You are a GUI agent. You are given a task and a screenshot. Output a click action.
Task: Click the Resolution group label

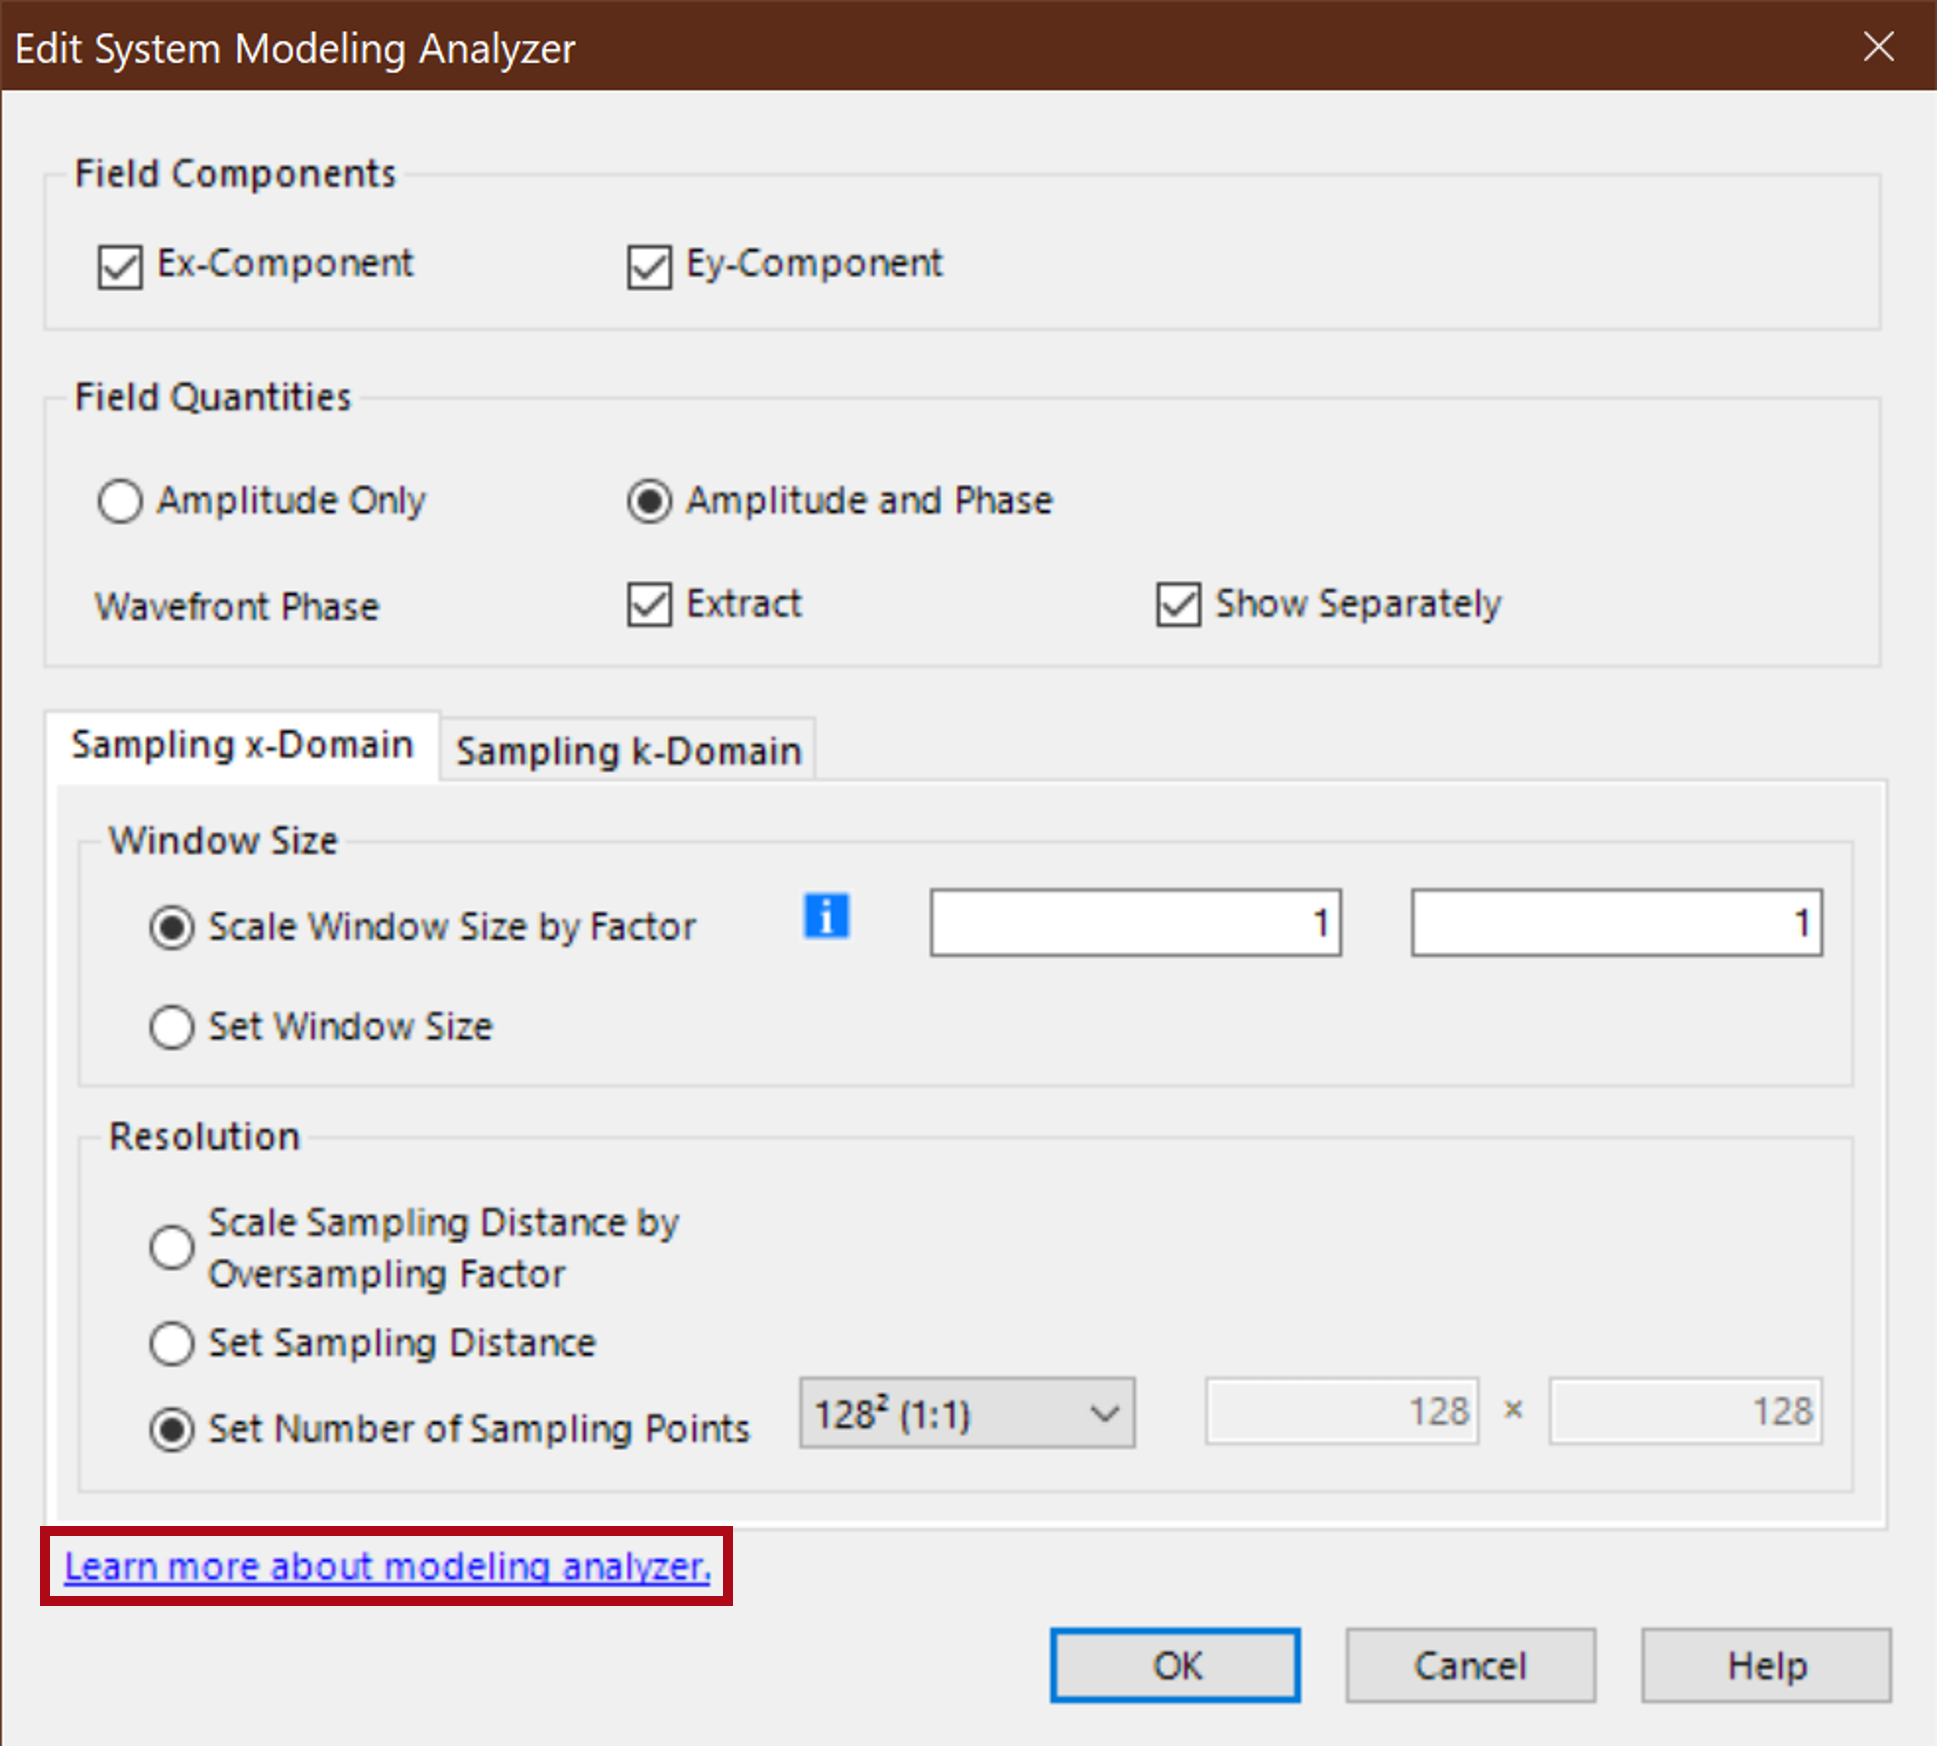pyautogui.click(x=204, y=1136)
